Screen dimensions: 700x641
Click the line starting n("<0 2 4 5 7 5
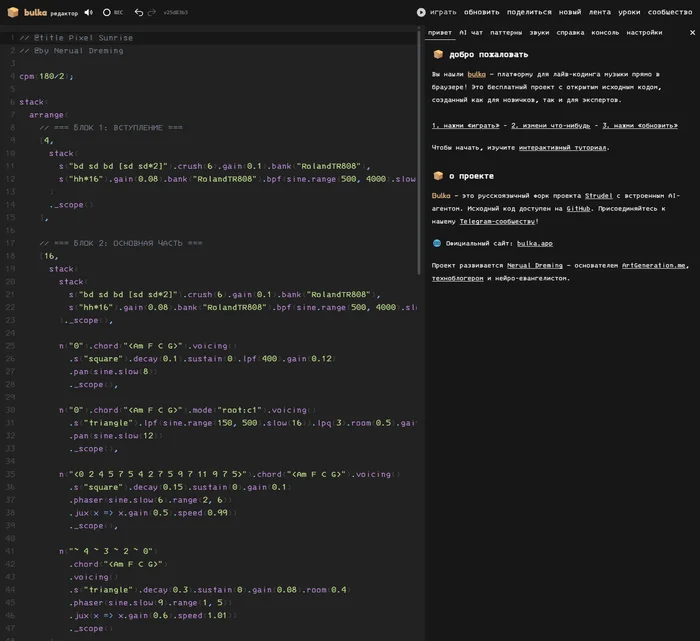click(x=229, y=474)
